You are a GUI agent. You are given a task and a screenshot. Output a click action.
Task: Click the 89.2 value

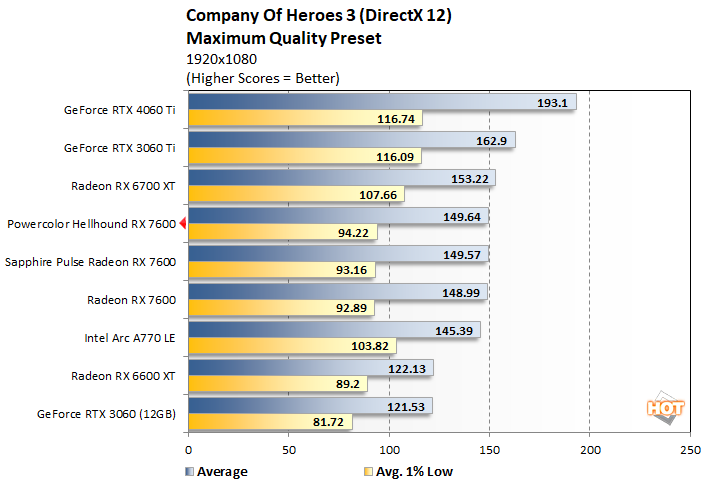pos(348,384)
